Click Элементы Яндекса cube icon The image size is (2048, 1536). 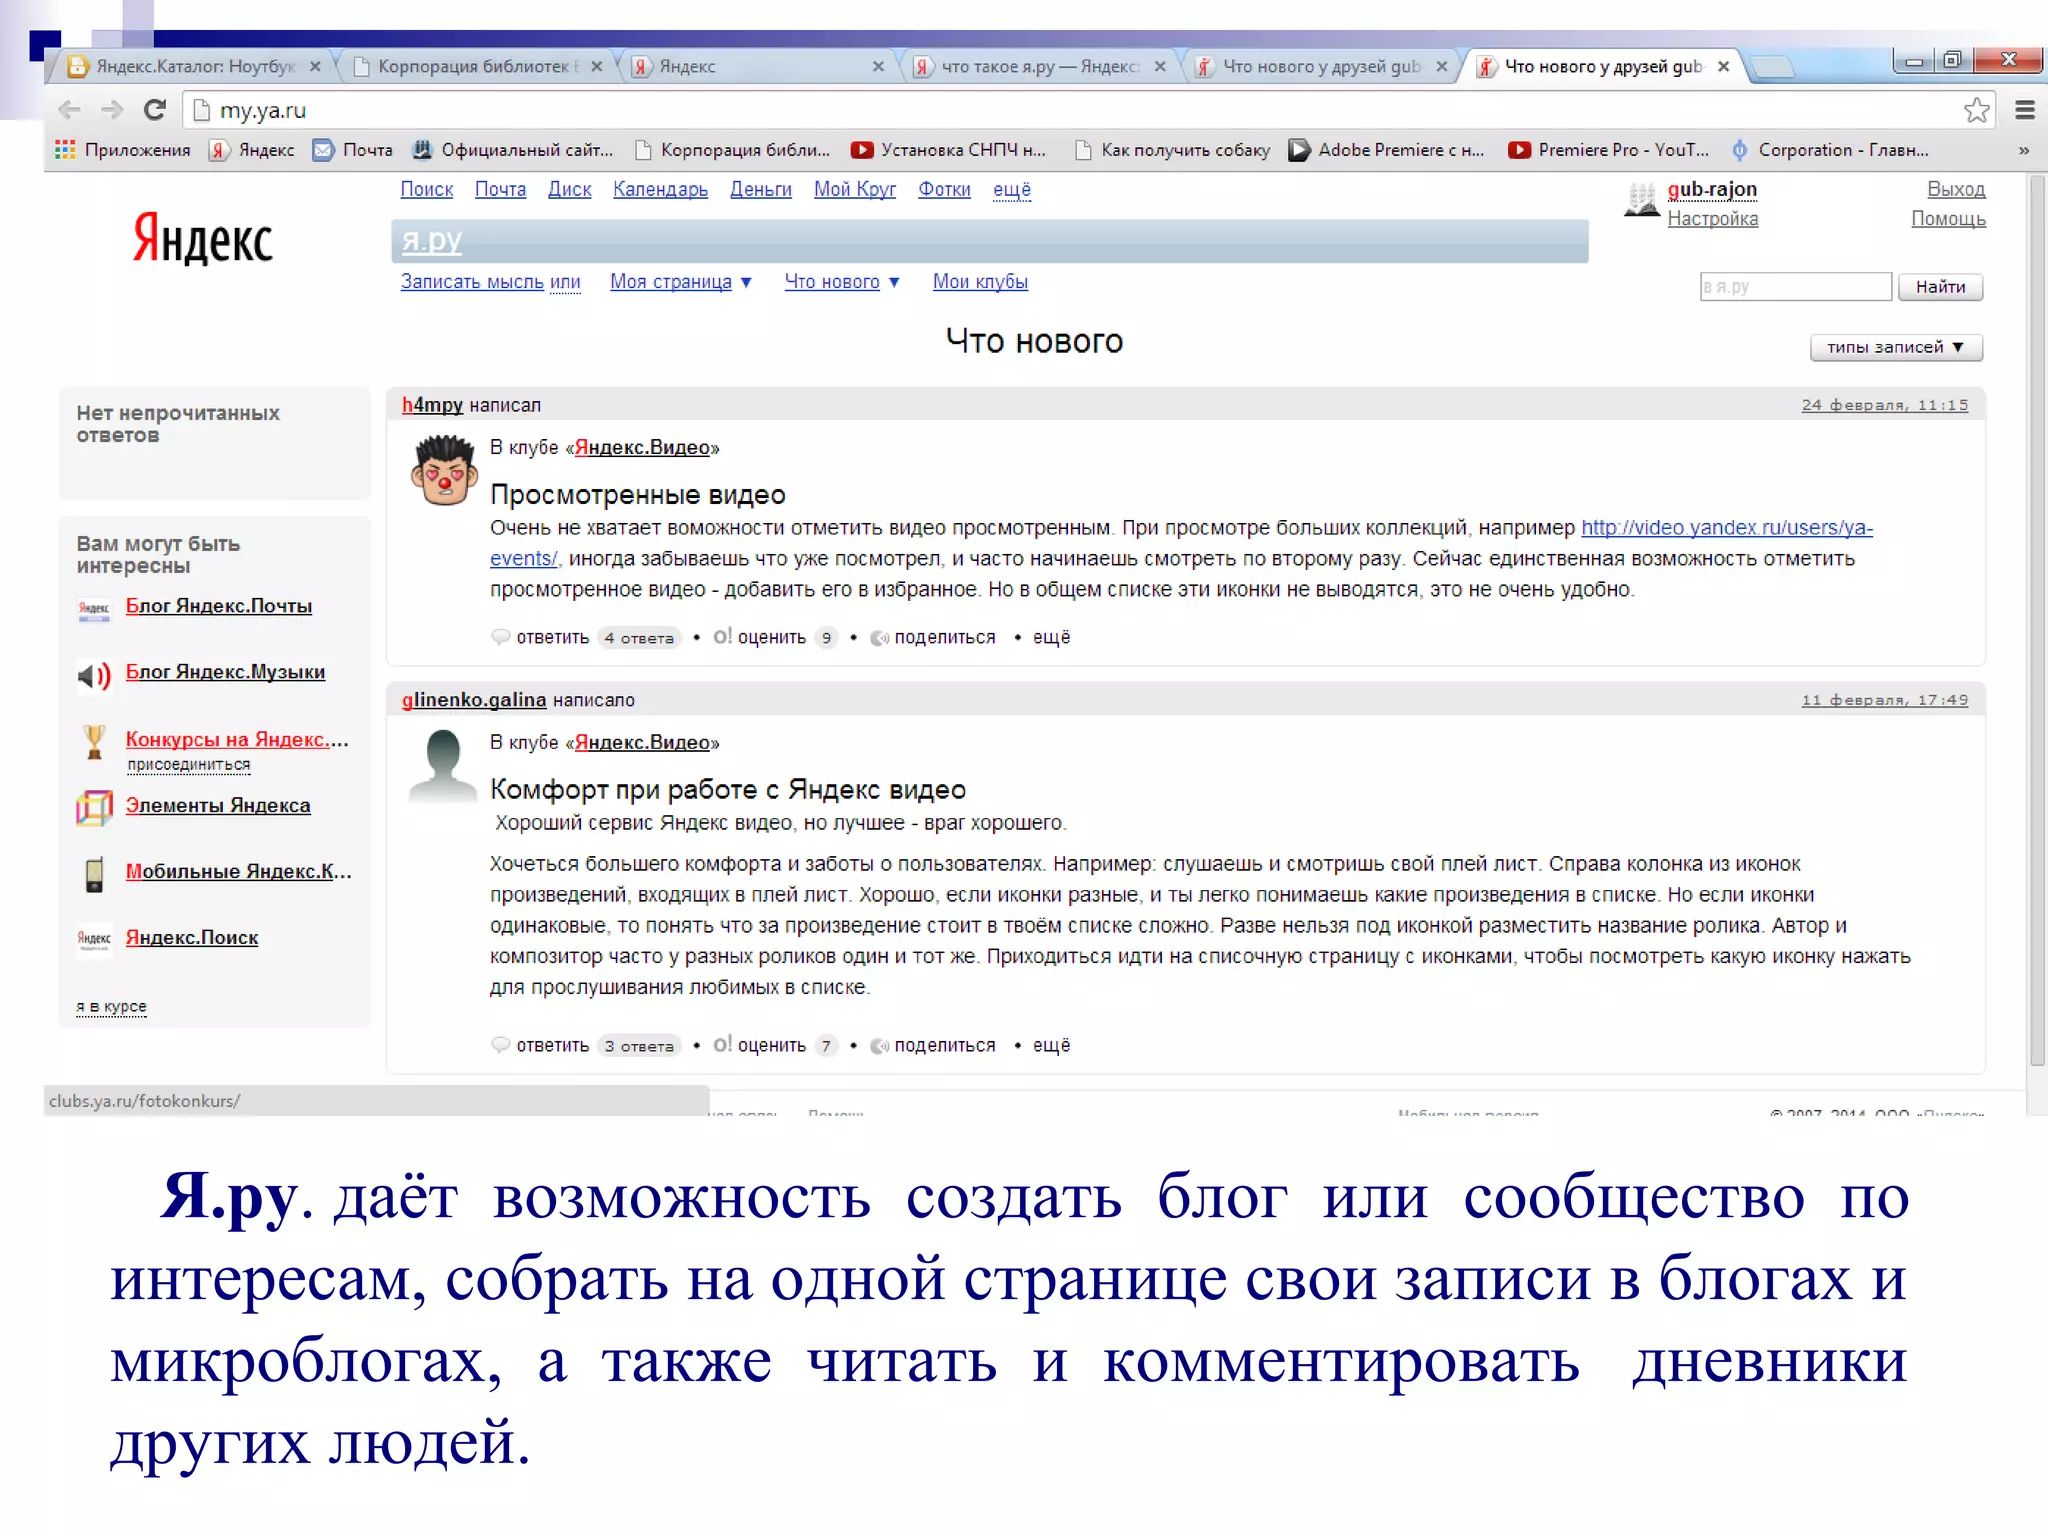(94, 807)
